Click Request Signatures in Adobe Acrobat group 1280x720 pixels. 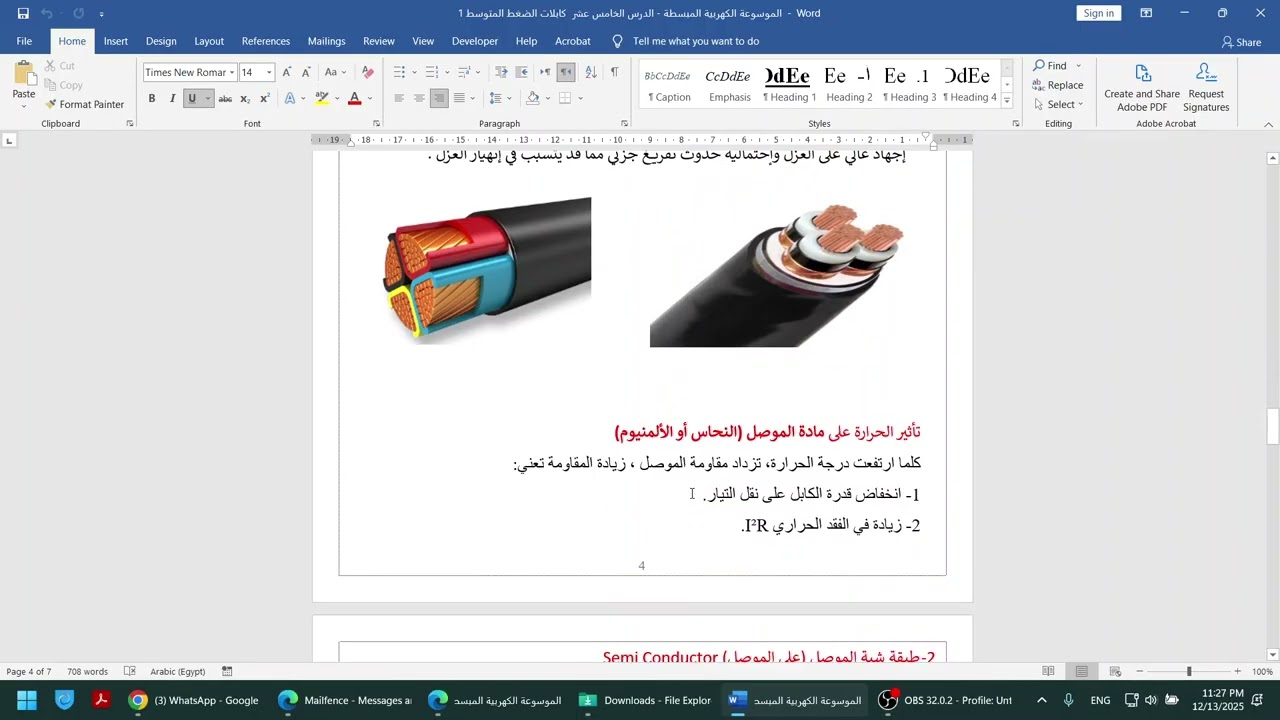coord(1206,88)
